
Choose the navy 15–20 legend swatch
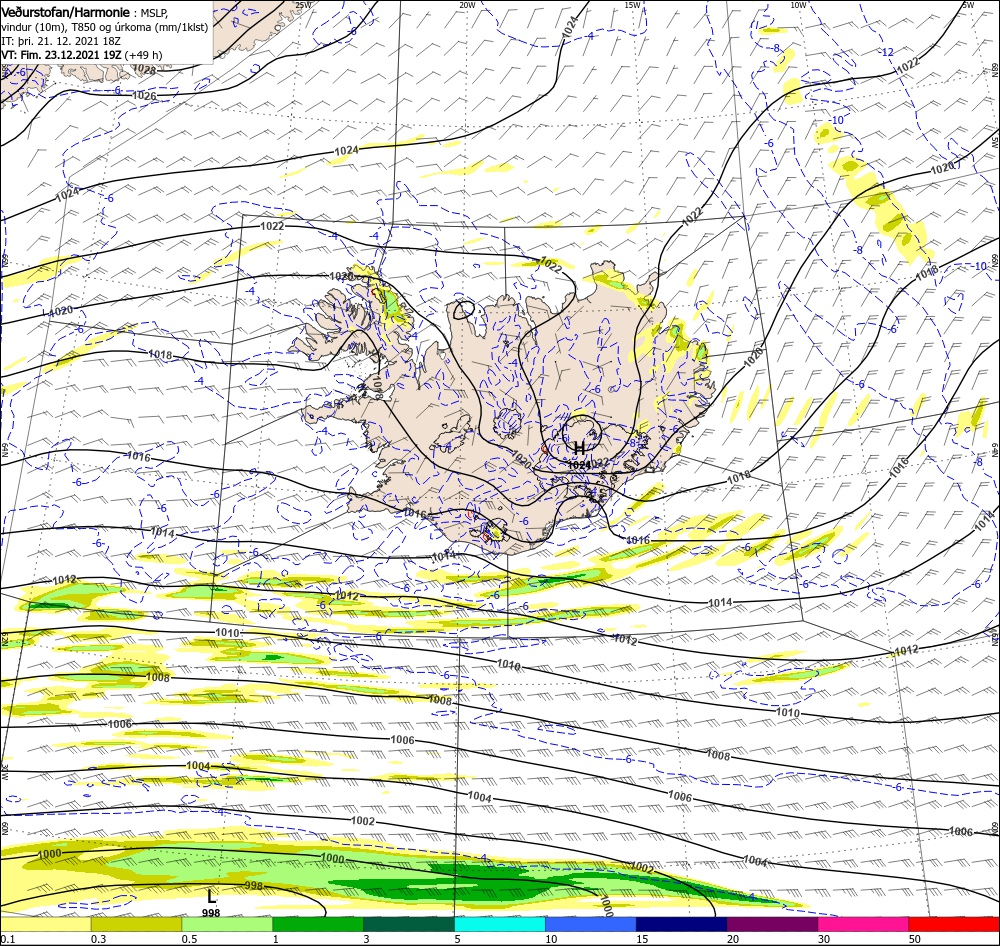point(682,924)
